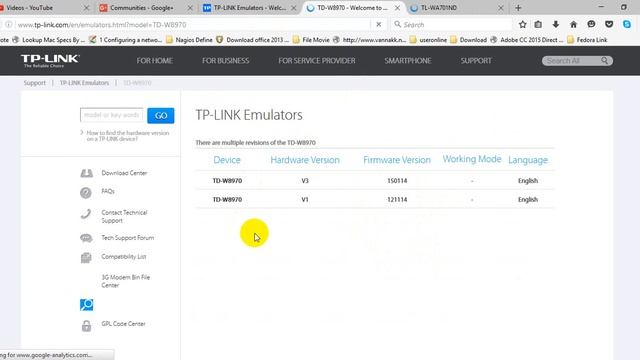The image size is (640, 360).
Task: Focus the model or key words input
Action: pos(111,115)
